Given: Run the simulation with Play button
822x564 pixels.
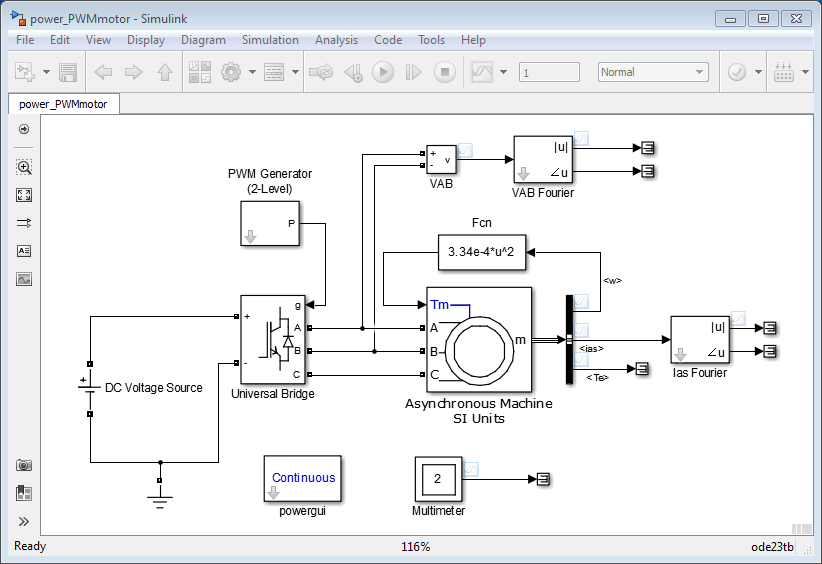Looking at the screenshot, I should click(383, 72).
